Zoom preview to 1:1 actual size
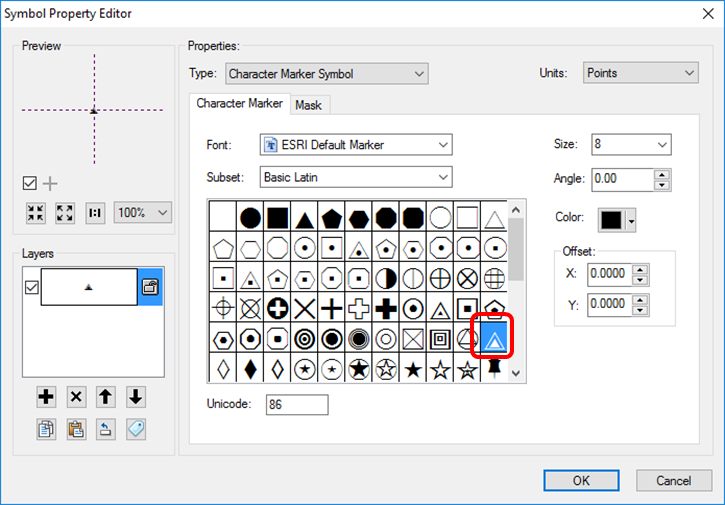725x505 pixels. [95, 213]
